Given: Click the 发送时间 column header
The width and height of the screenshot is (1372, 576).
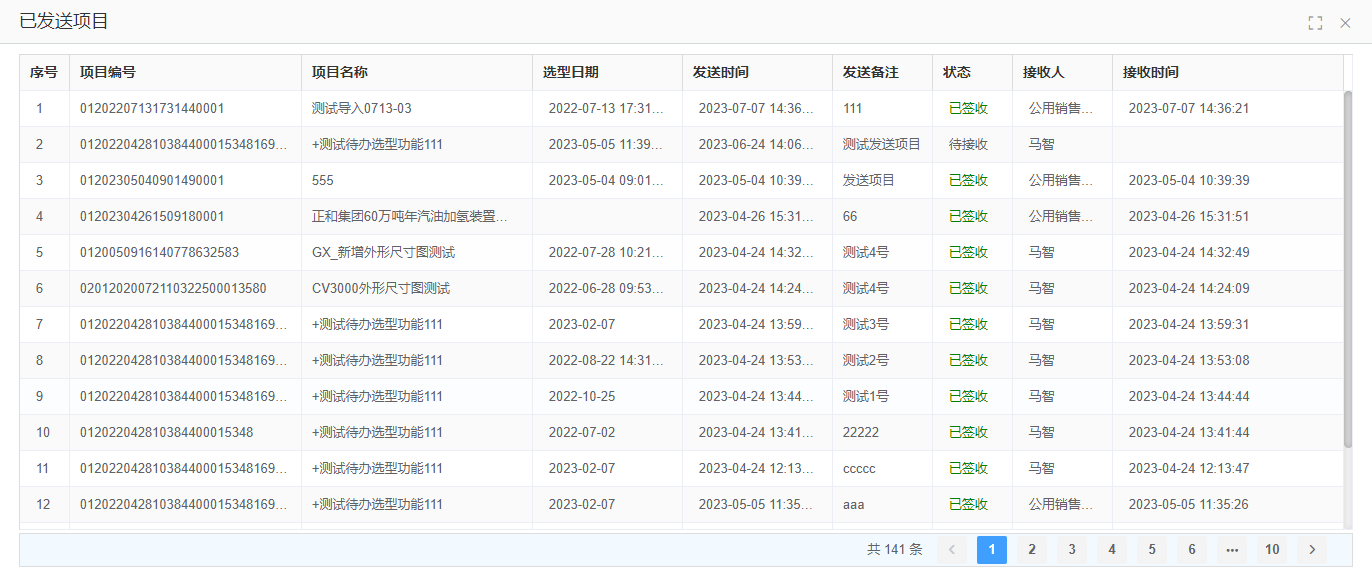Looking at the screenshot, I should tap(721, 73).
